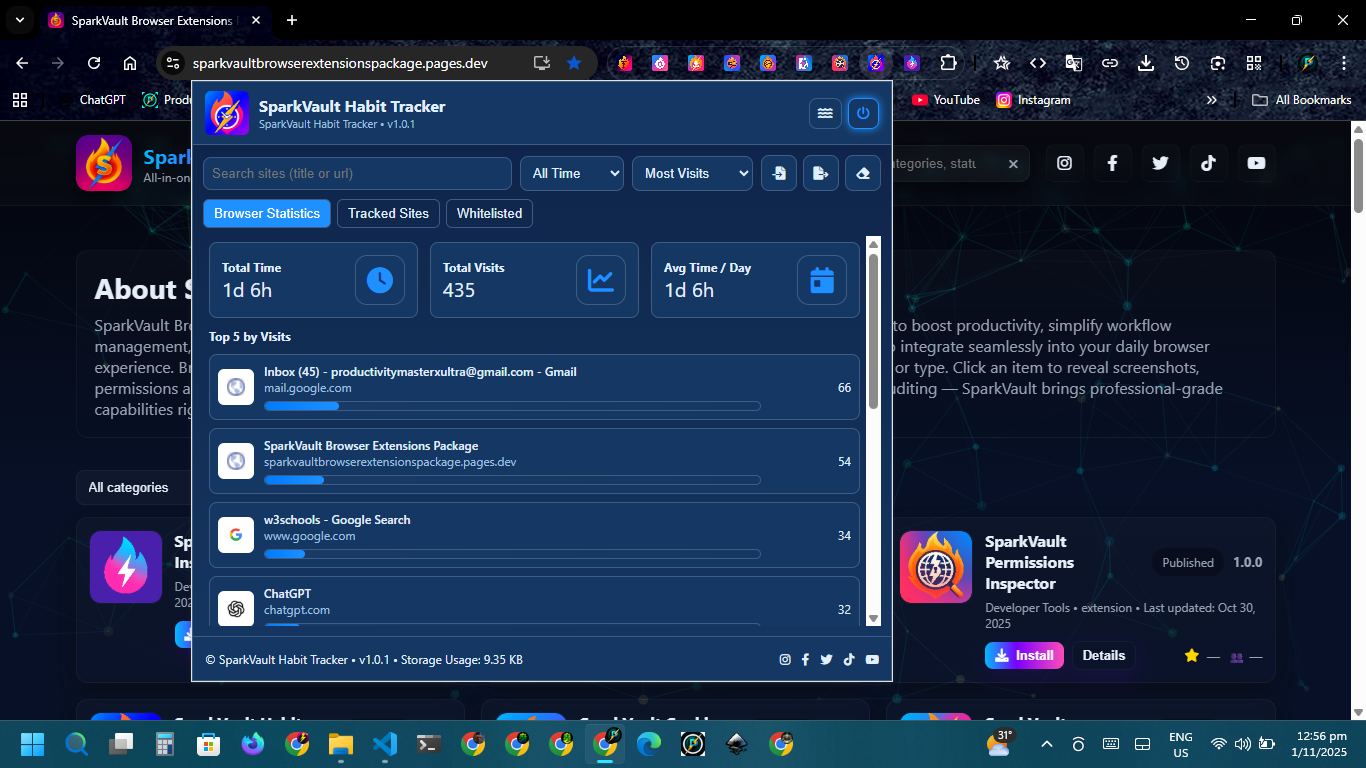
Task: Click the Gmail inbox entry's visits progress bar
Action: click(x=511, y=406)
